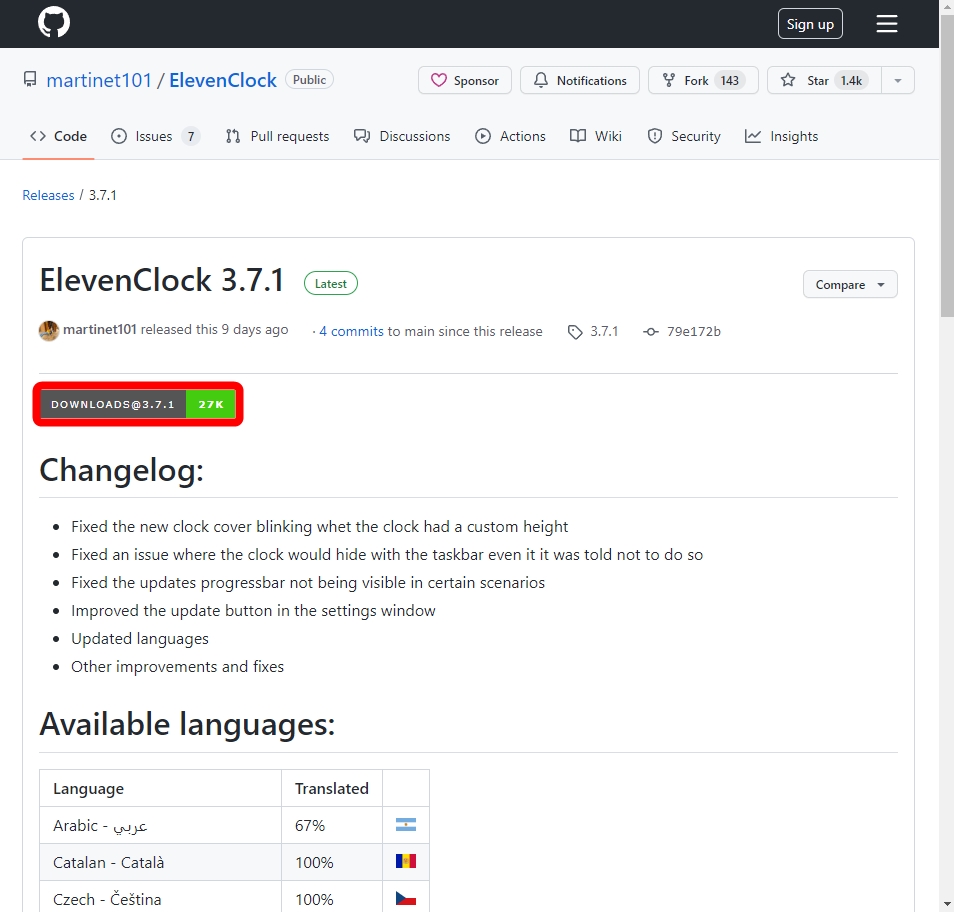Open the Security tab

(684, 136)
